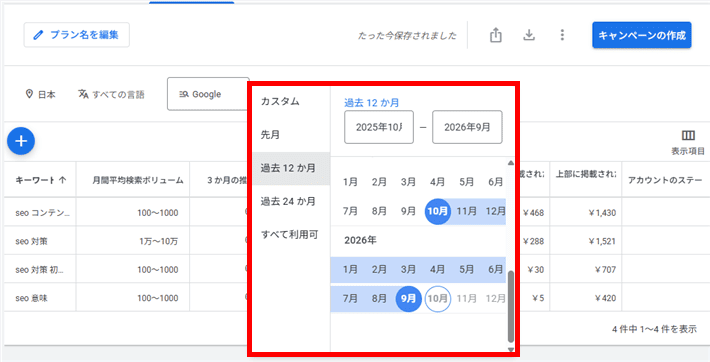Select 7月 in the 2026 calendar
This screenshot has width=710, height=362.
coord(350,299)
